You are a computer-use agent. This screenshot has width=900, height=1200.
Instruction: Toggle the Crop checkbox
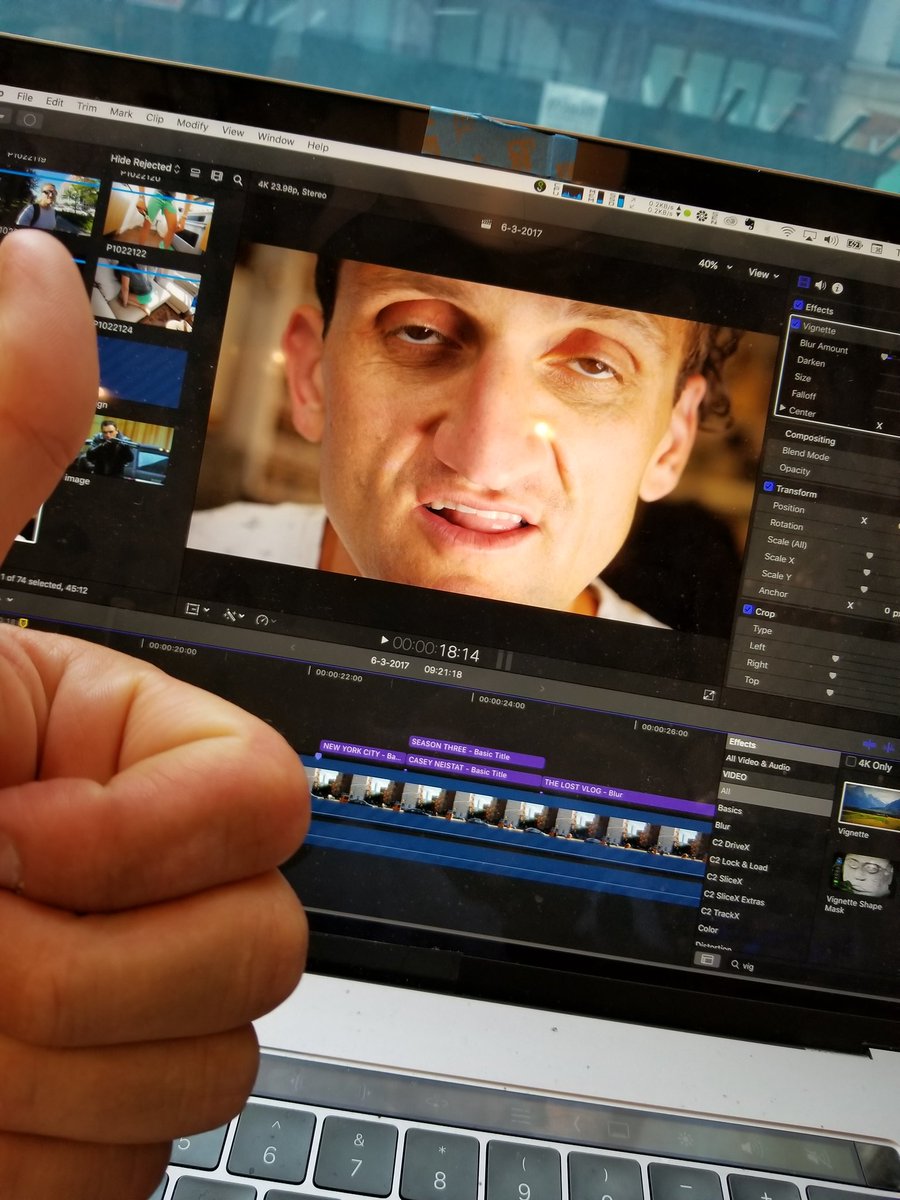click(748, 609)
